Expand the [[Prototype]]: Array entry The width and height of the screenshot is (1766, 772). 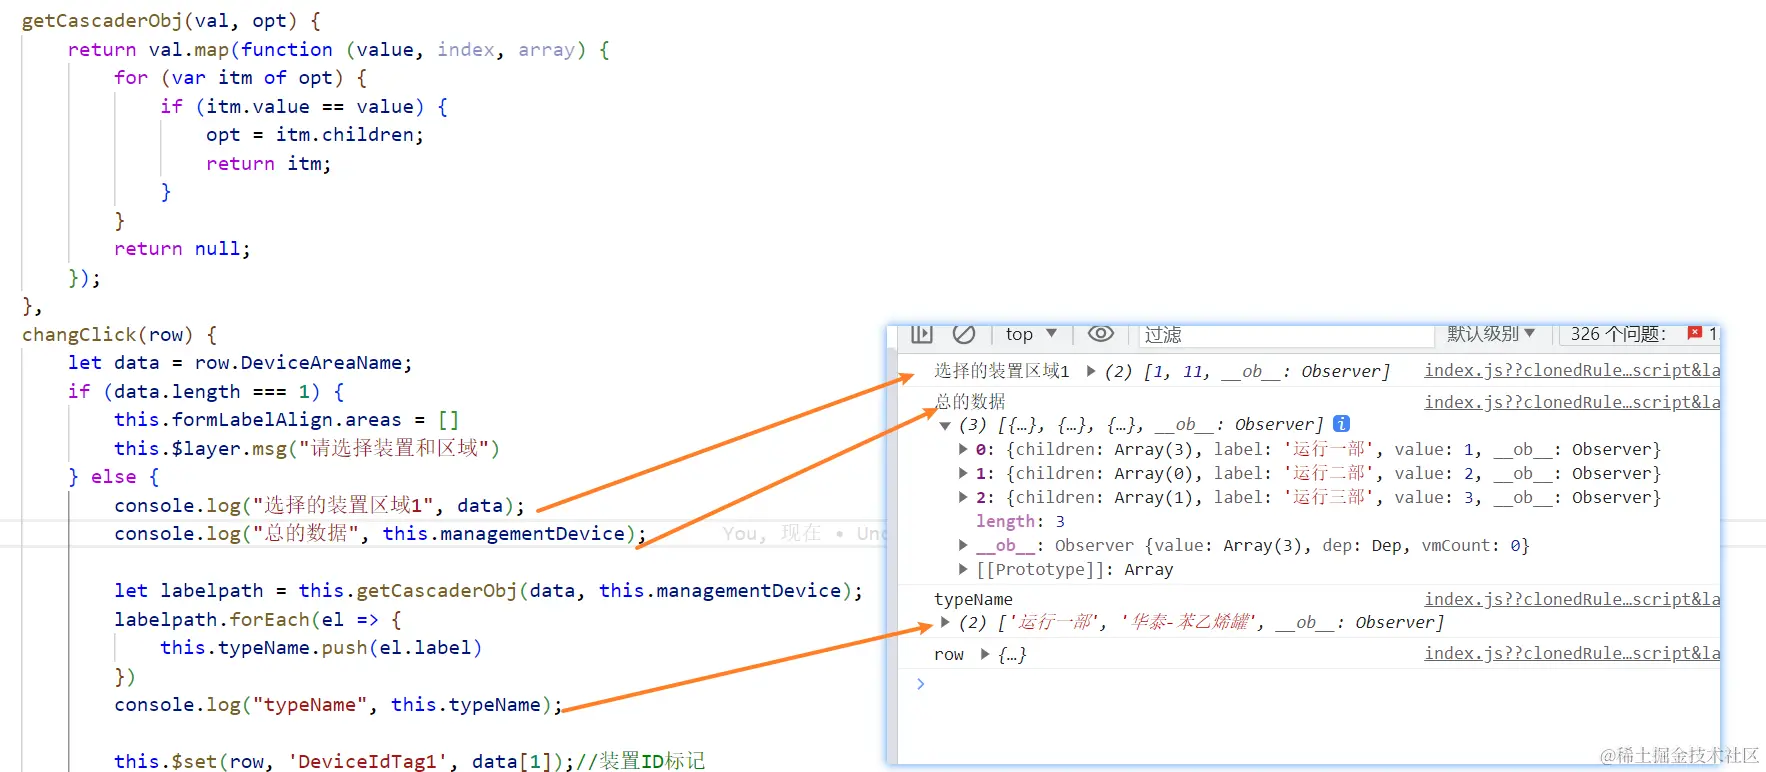point(963,569)
